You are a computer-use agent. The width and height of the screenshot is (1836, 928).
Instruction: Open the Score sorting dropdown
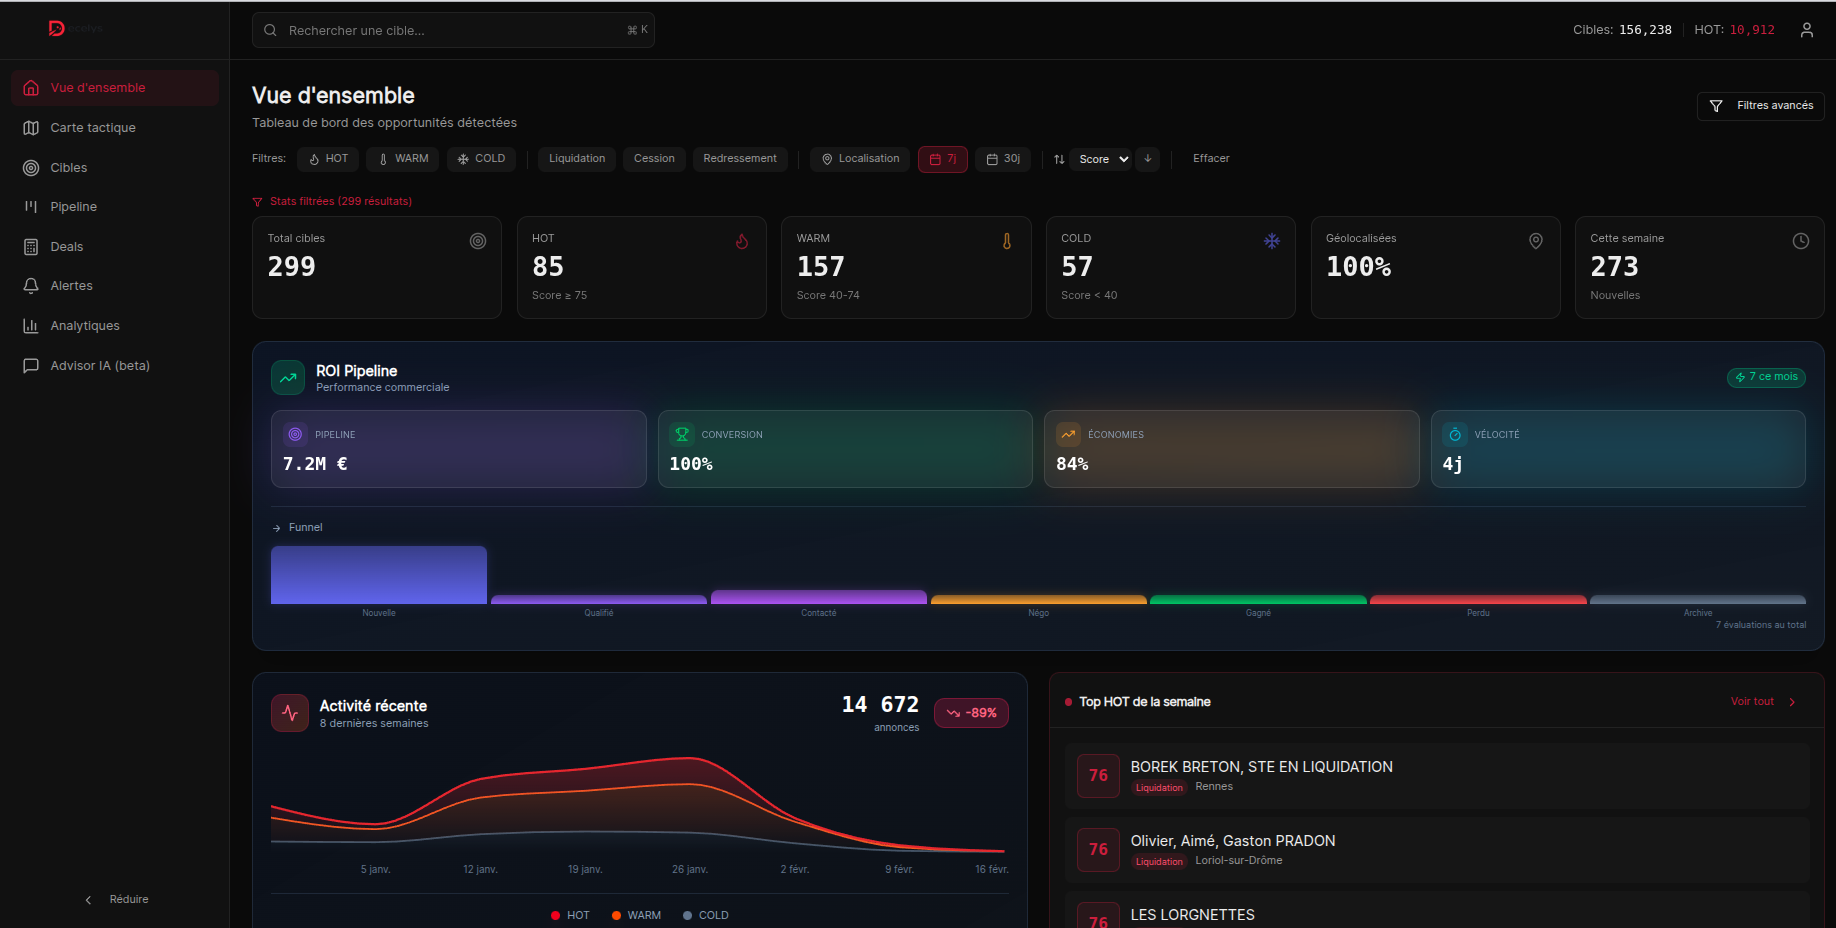pos(1101,159)
